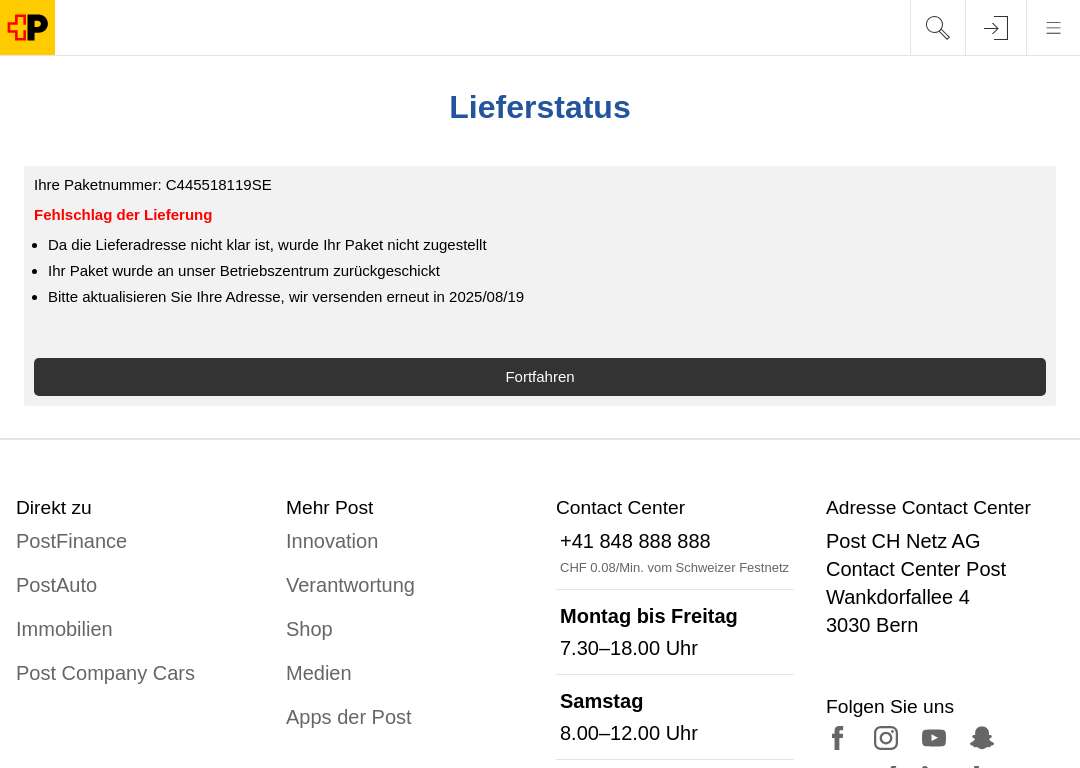This screenshot has width=1080, height=768.
Task: Click the Lieferstatus heading
Action: tap(540, 107)
